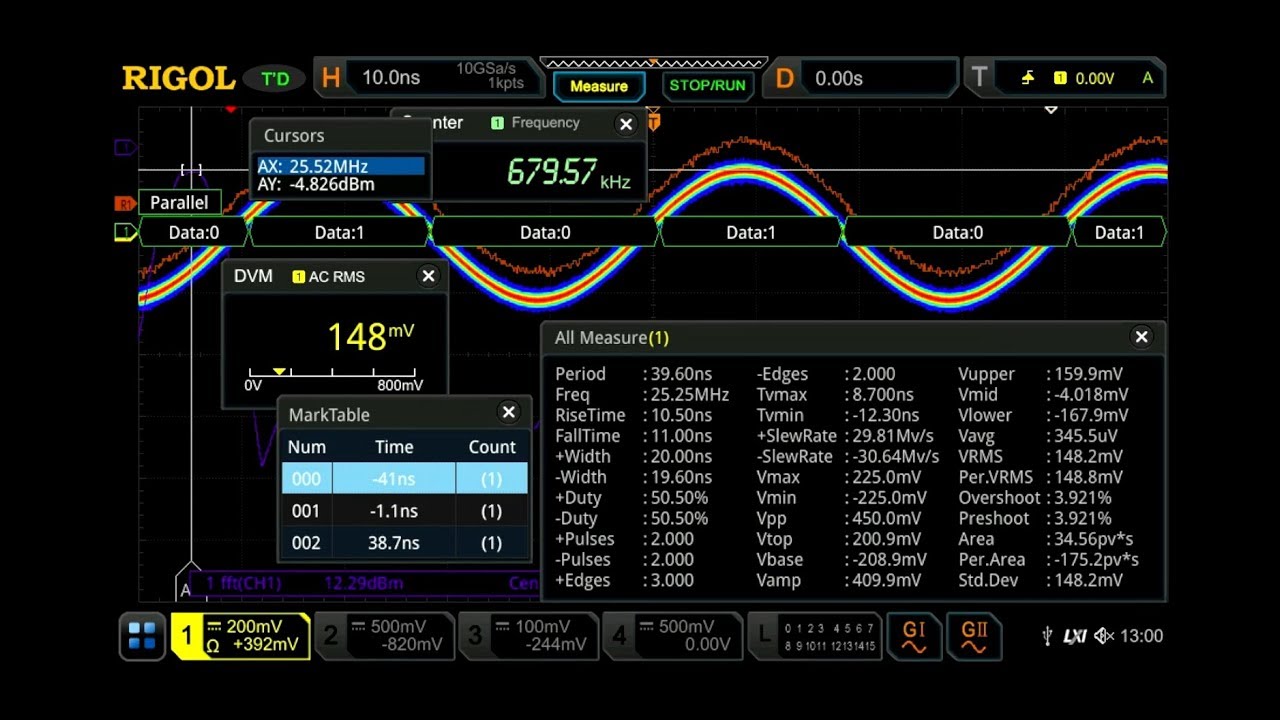Click cursor A marker at graticule bottom

[186, 589]
